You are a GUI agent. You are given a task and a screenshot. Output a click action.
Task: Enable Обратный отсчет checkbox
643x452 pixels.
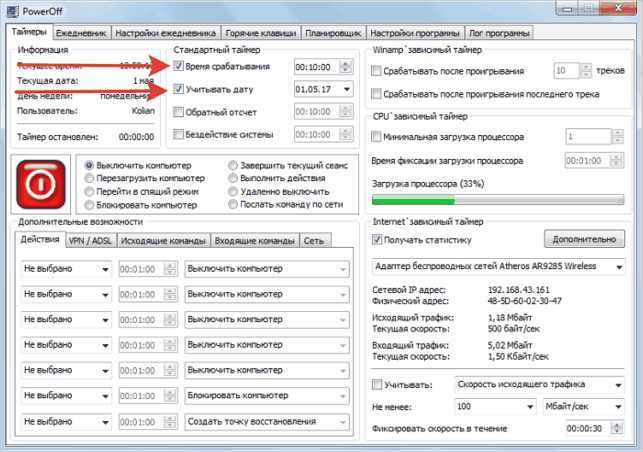178,112
